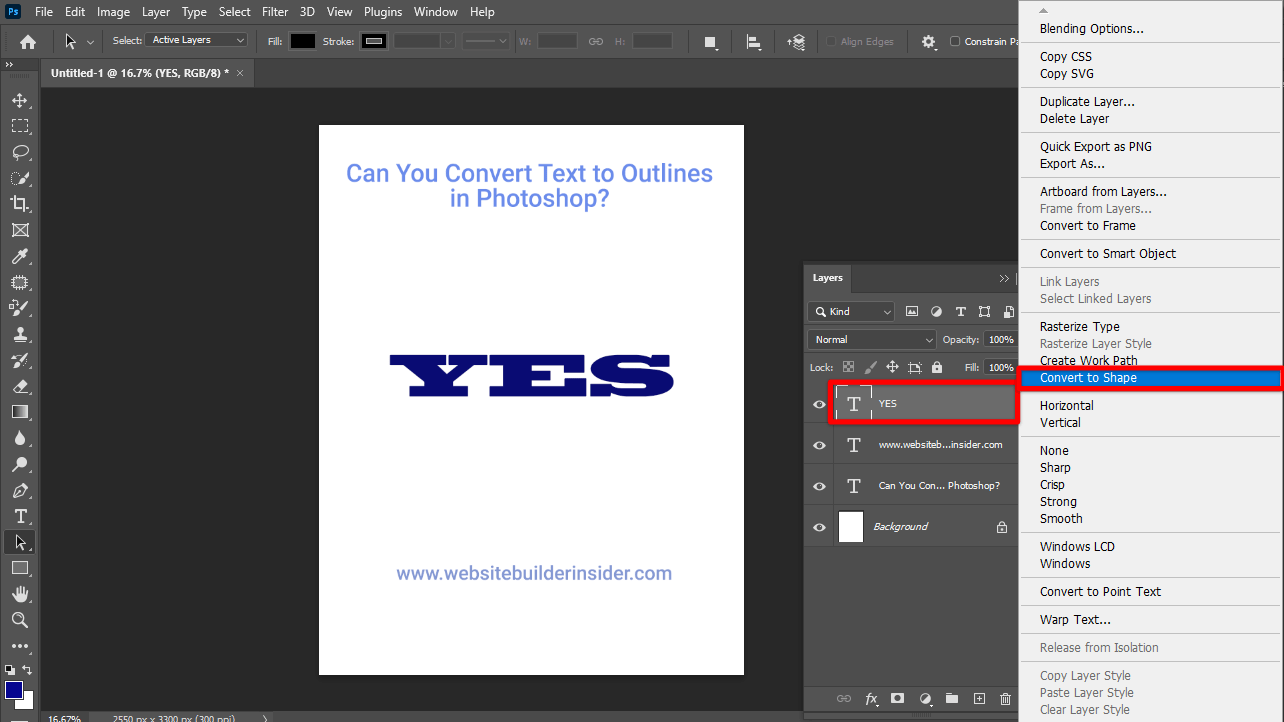1284x722 pixels.
Task: Choose the Lasso tool
Action: point(20,152)
